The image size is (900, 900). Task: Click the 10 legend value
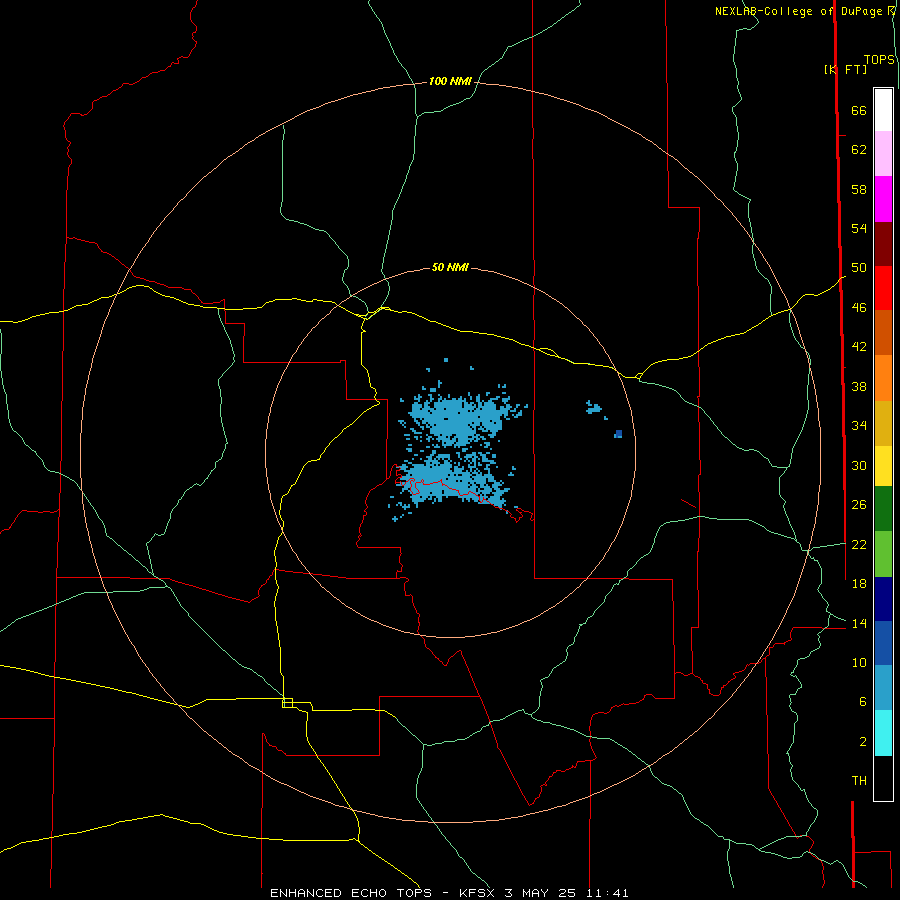point(859,663)
